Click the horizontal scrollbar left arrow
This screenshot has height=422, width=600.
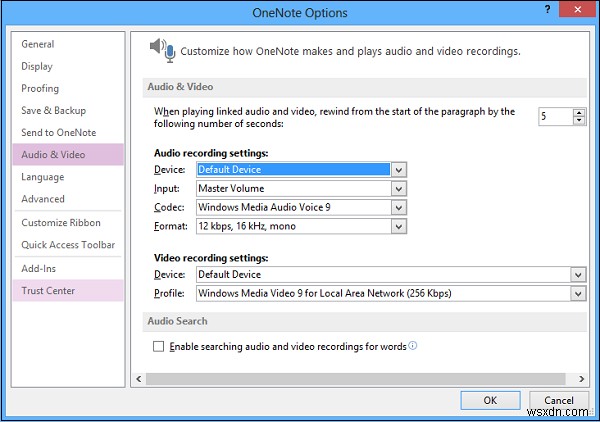pos(139,379)
